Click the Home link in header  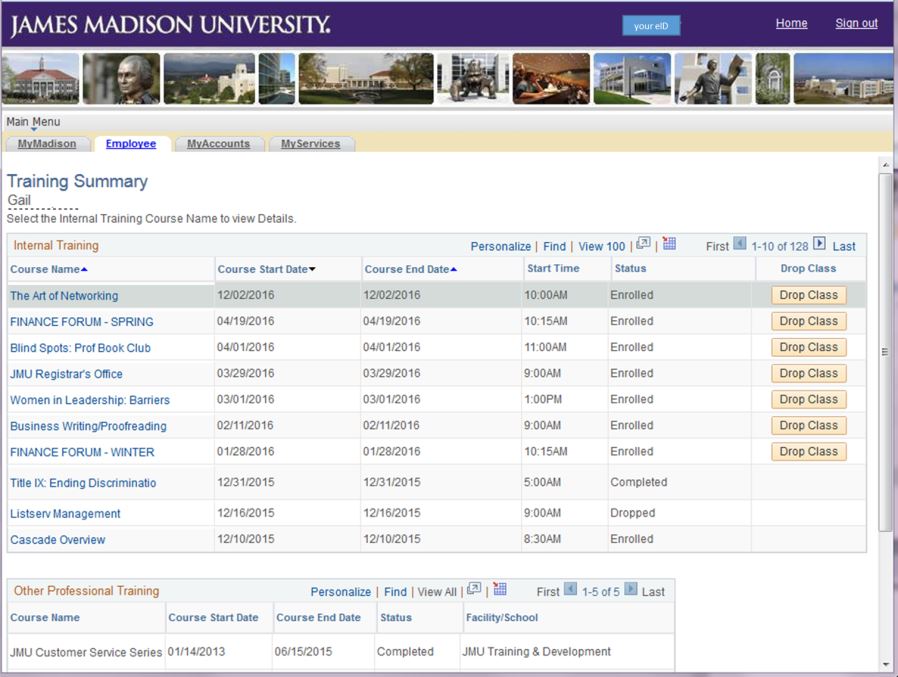[791, 23]
